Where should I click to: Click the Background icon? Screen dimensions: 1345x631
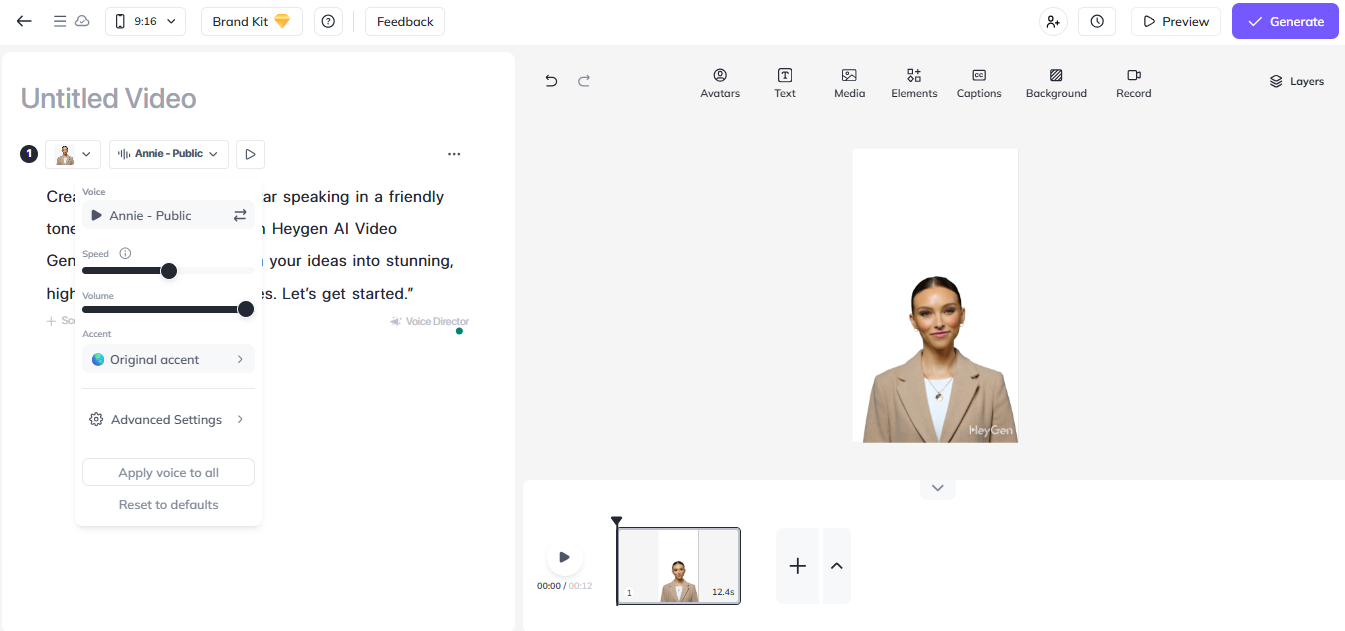(1056, 82)
